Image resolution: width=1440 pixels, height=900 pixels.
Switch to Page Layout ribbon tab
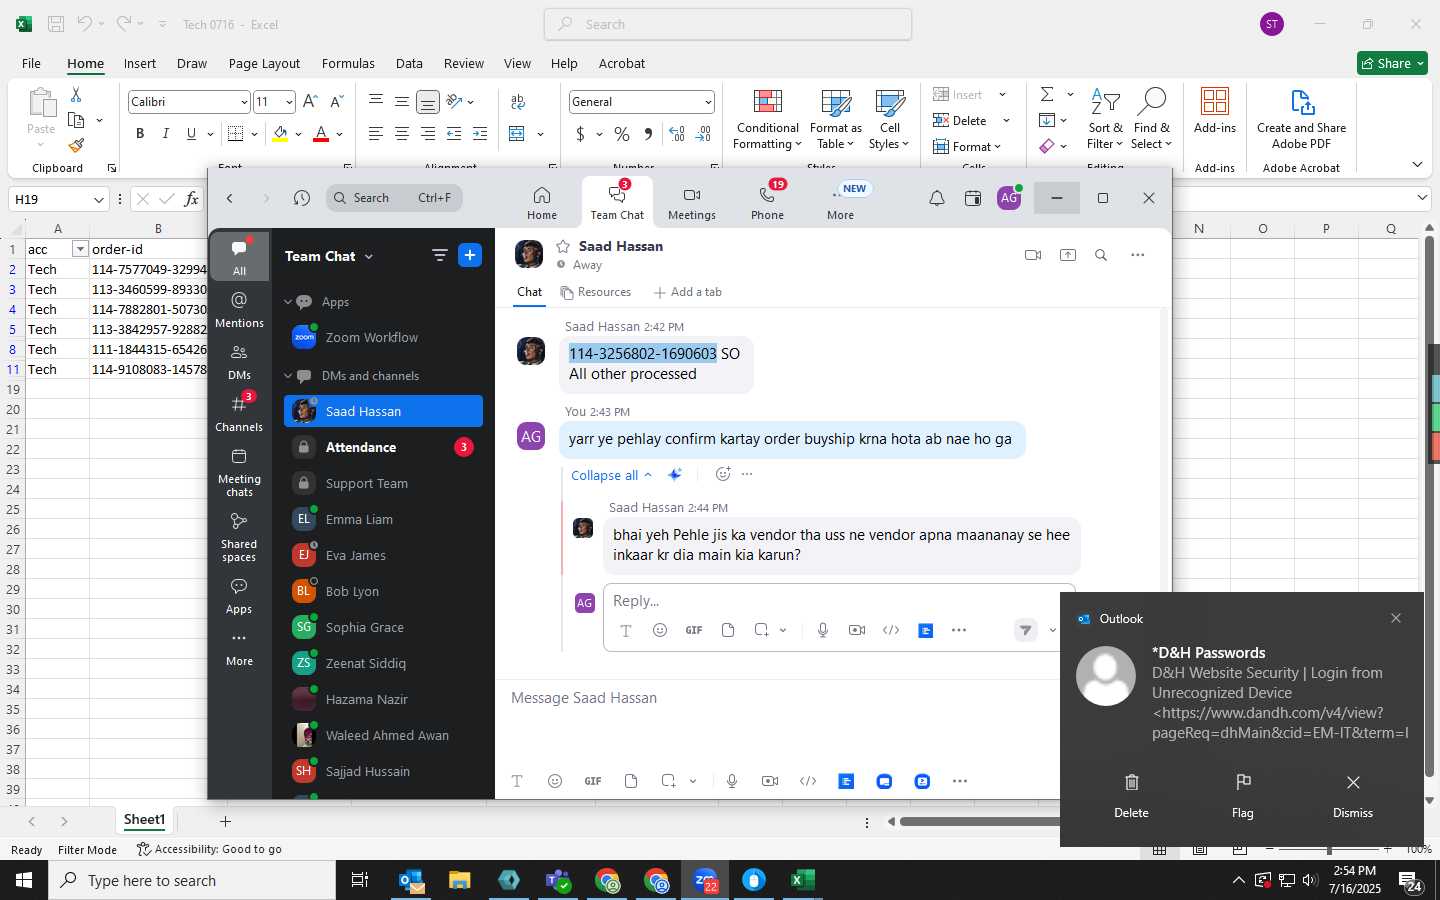click(x=264, y=63)
